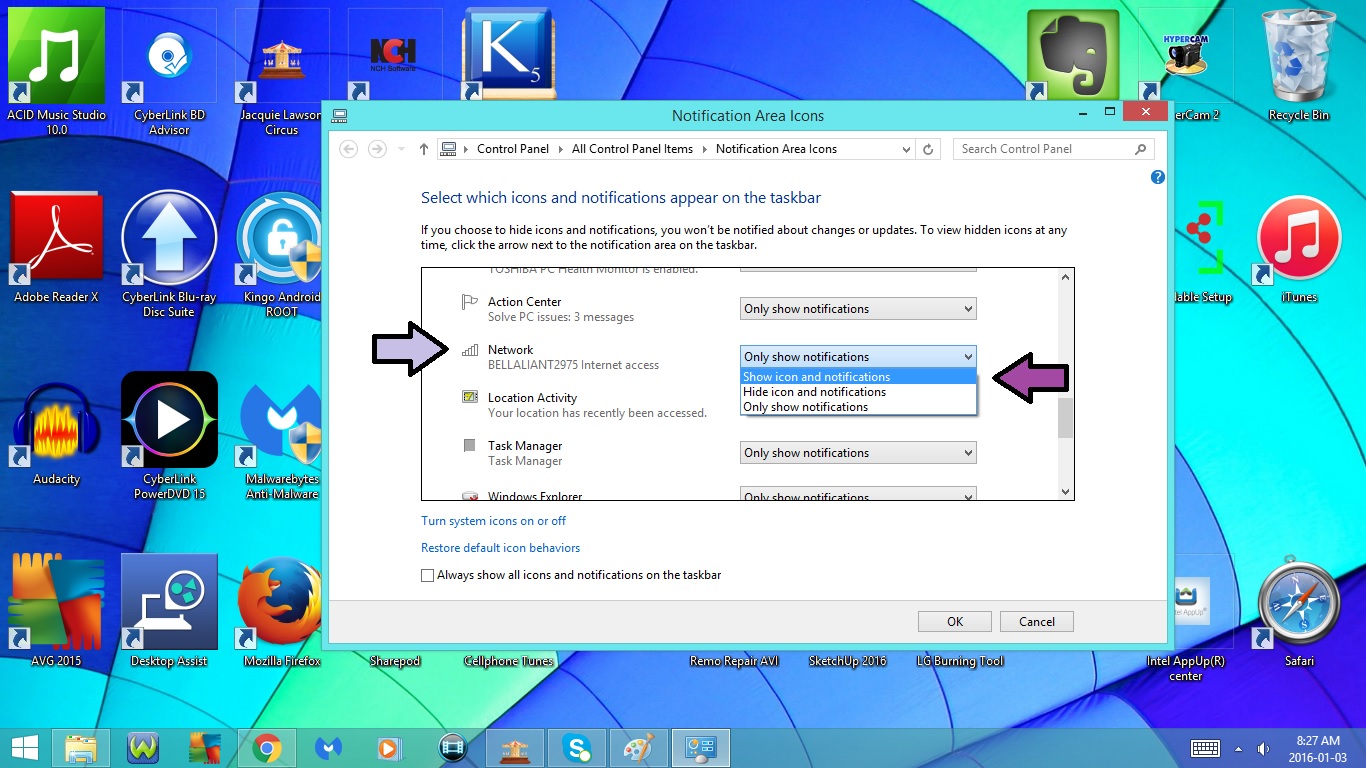This screenshot has height=768, width=1366.
Task: Choose Show icon and notifications option
Action: click(x=858, y=377)
